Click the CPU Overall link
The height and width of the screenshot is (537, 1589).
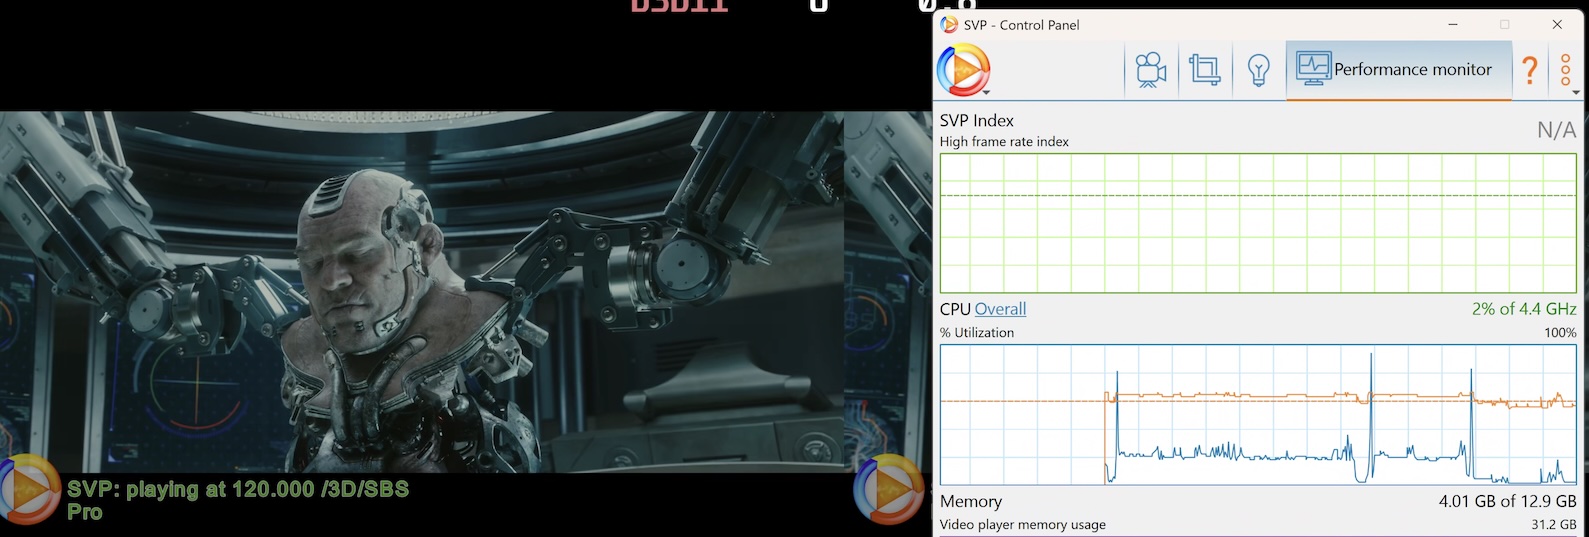[x=1000, y=309]
